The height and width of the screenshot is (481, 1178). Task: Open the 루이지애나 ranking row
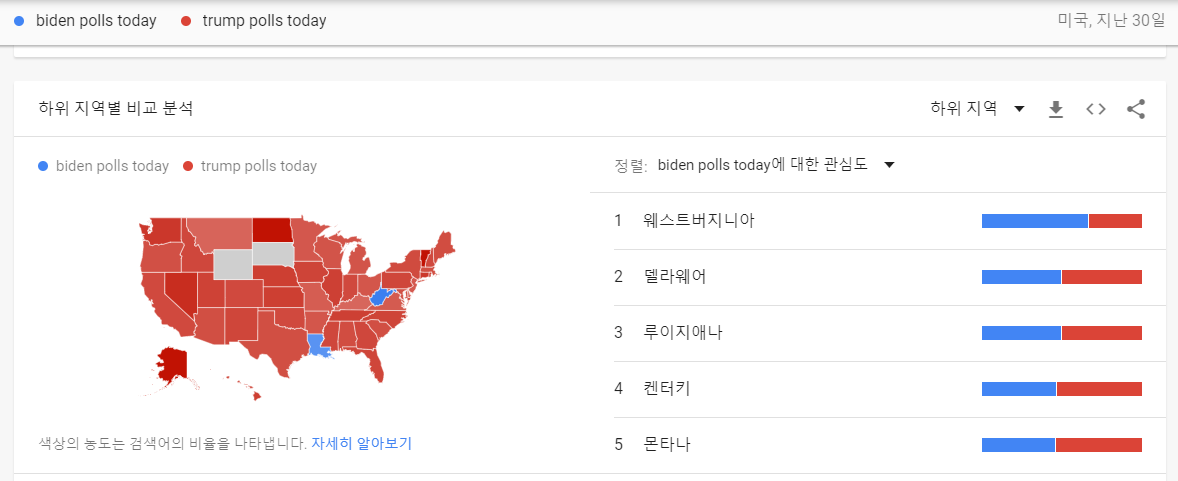tap(683, 333)
